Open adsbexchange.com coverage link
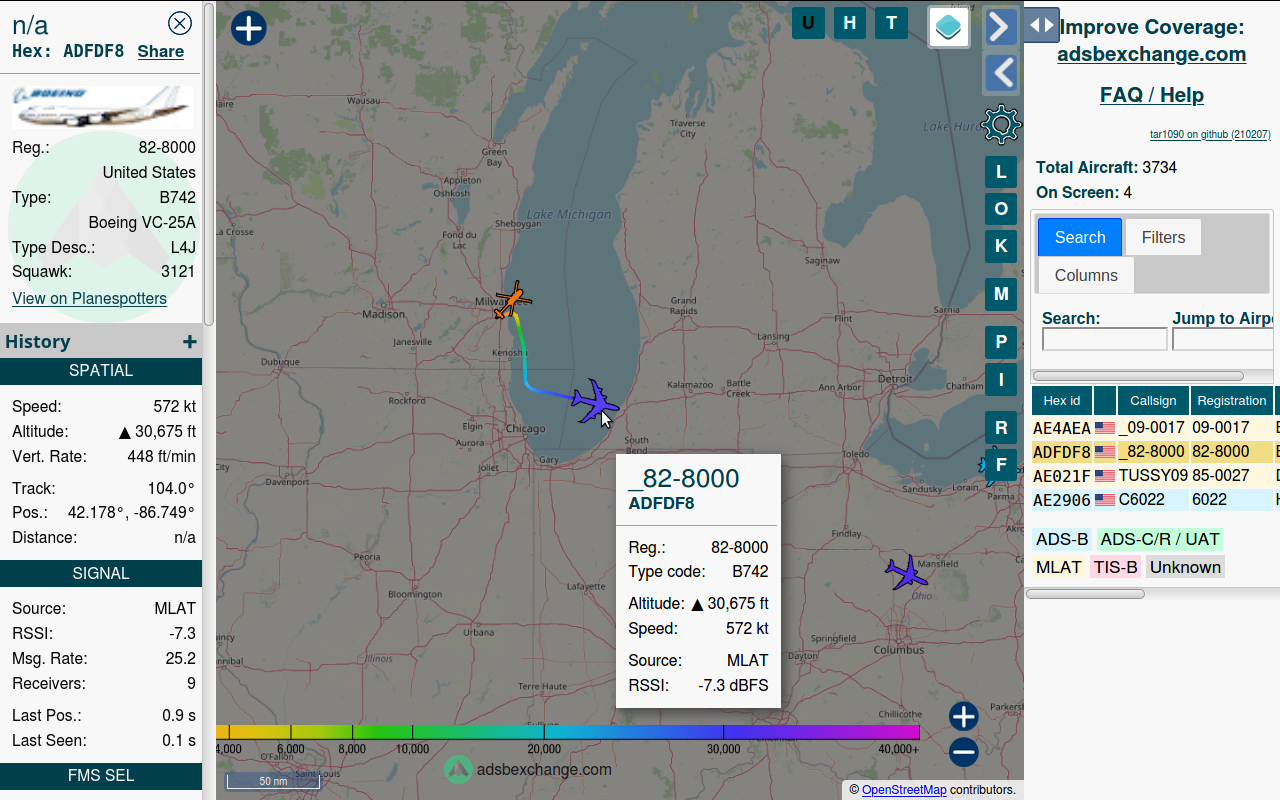This screenshot has height=800, width=1280. click(1152, 54)
